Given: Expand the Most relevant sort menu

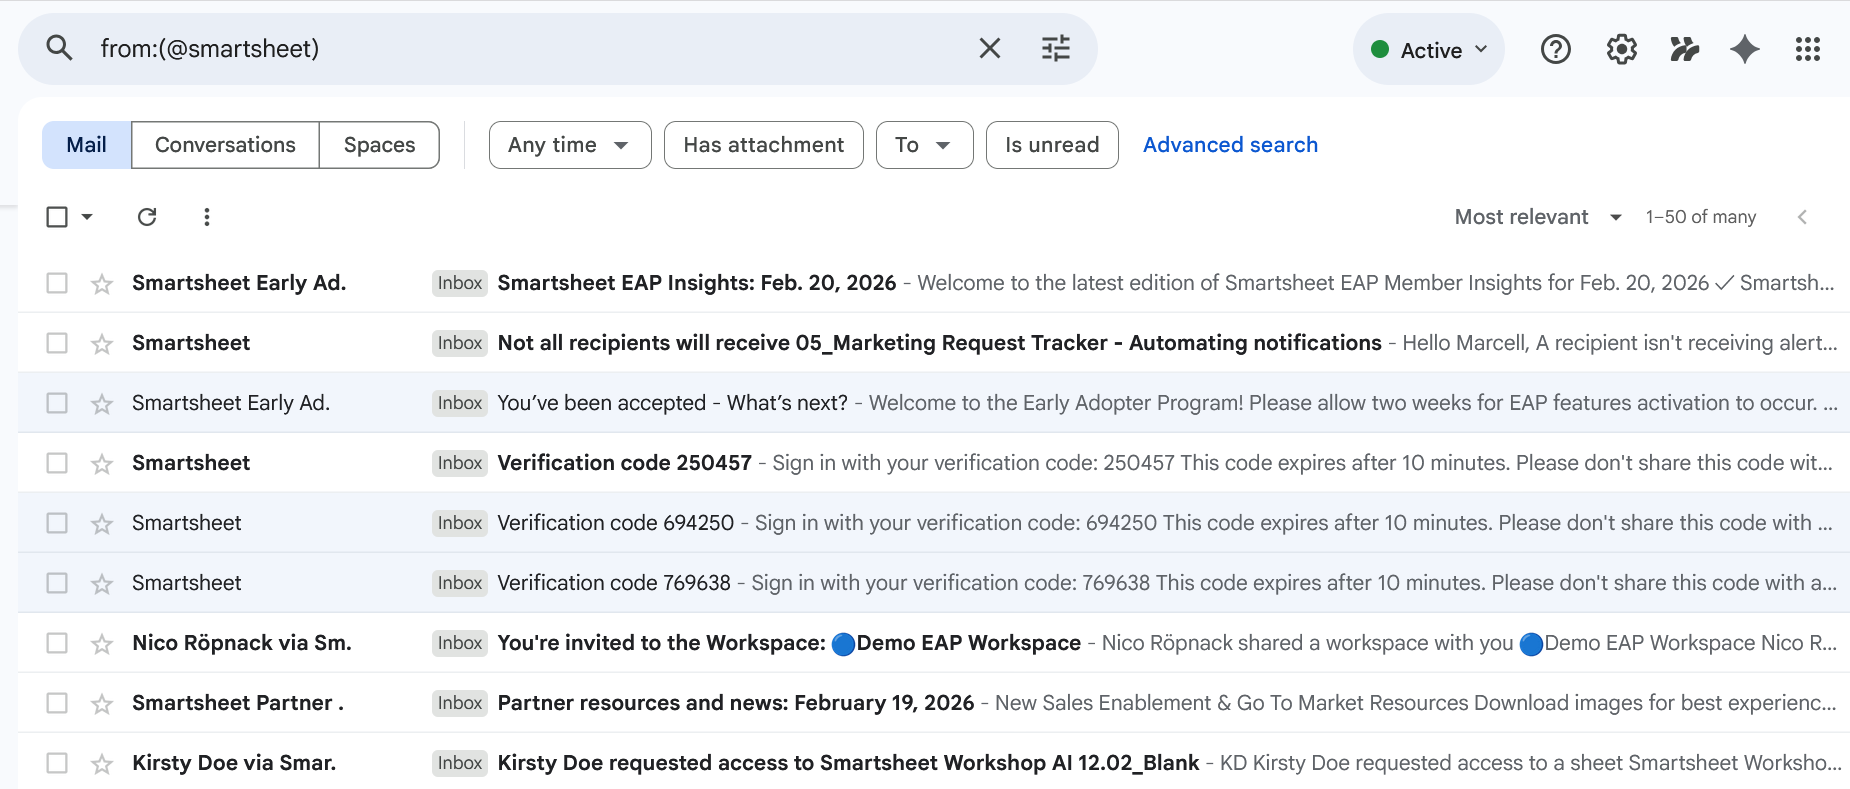Looking at the screenshot, I should [x=1537, y=217].
